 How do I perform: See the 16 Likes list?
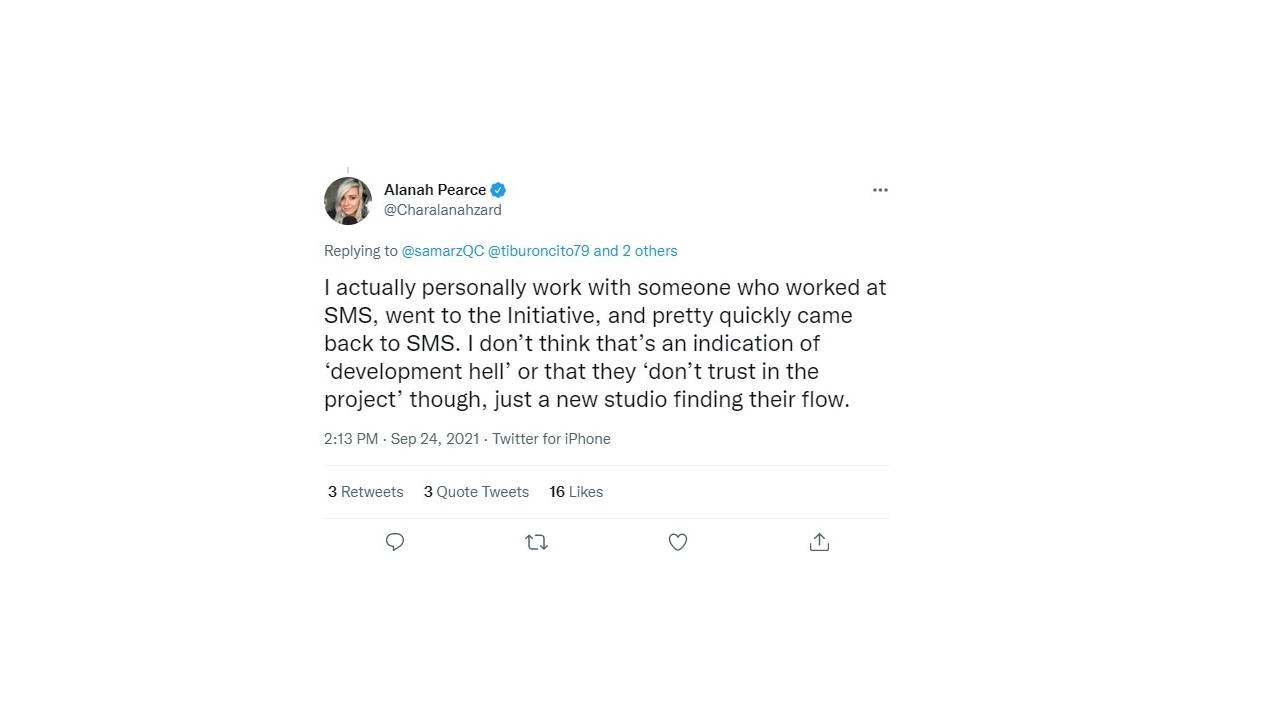click(x=576, y=492)
